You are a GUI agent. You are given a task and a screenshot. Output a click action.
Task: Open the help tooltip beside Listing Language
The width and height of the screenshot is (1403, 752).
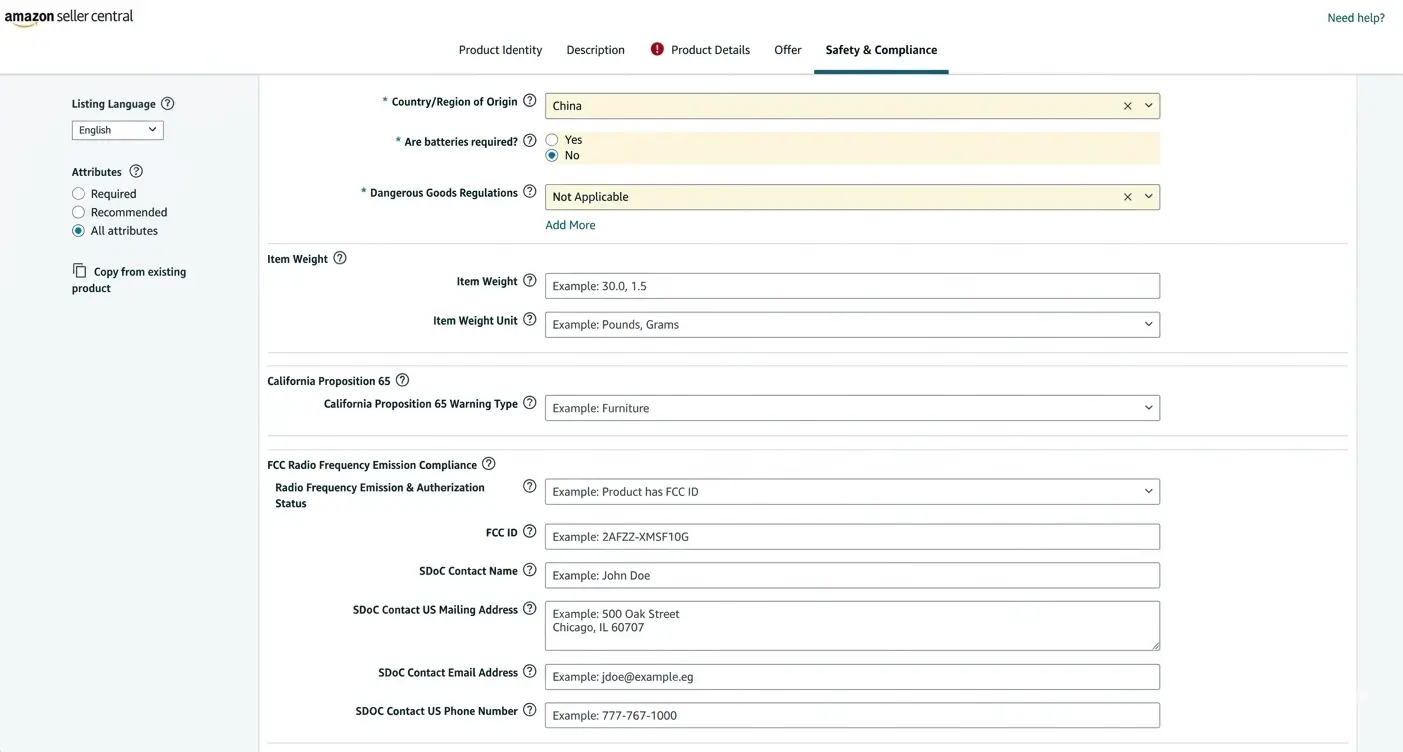pos(167,103)
